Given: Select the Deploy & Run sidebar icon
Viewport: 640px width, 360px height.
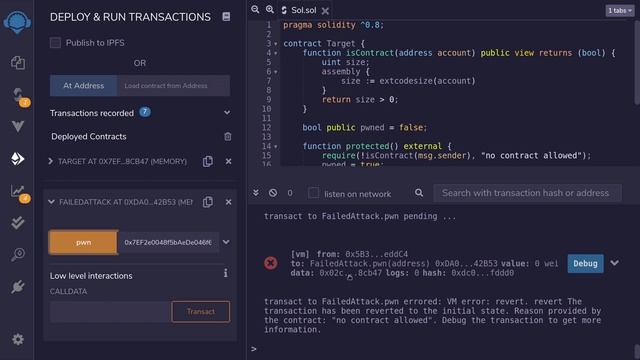Looking at the screenshot, I should [x=18, y=158].
